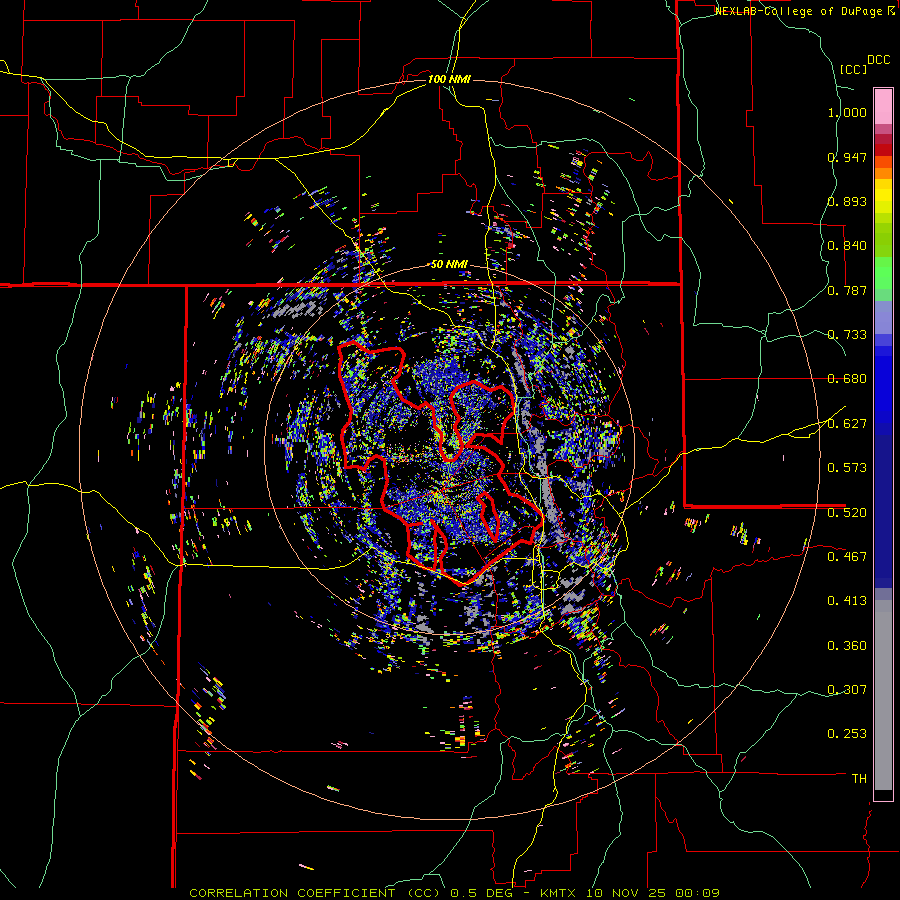Click the 0.360 scale value
The image size is (900, 900).
pos(847,646)
